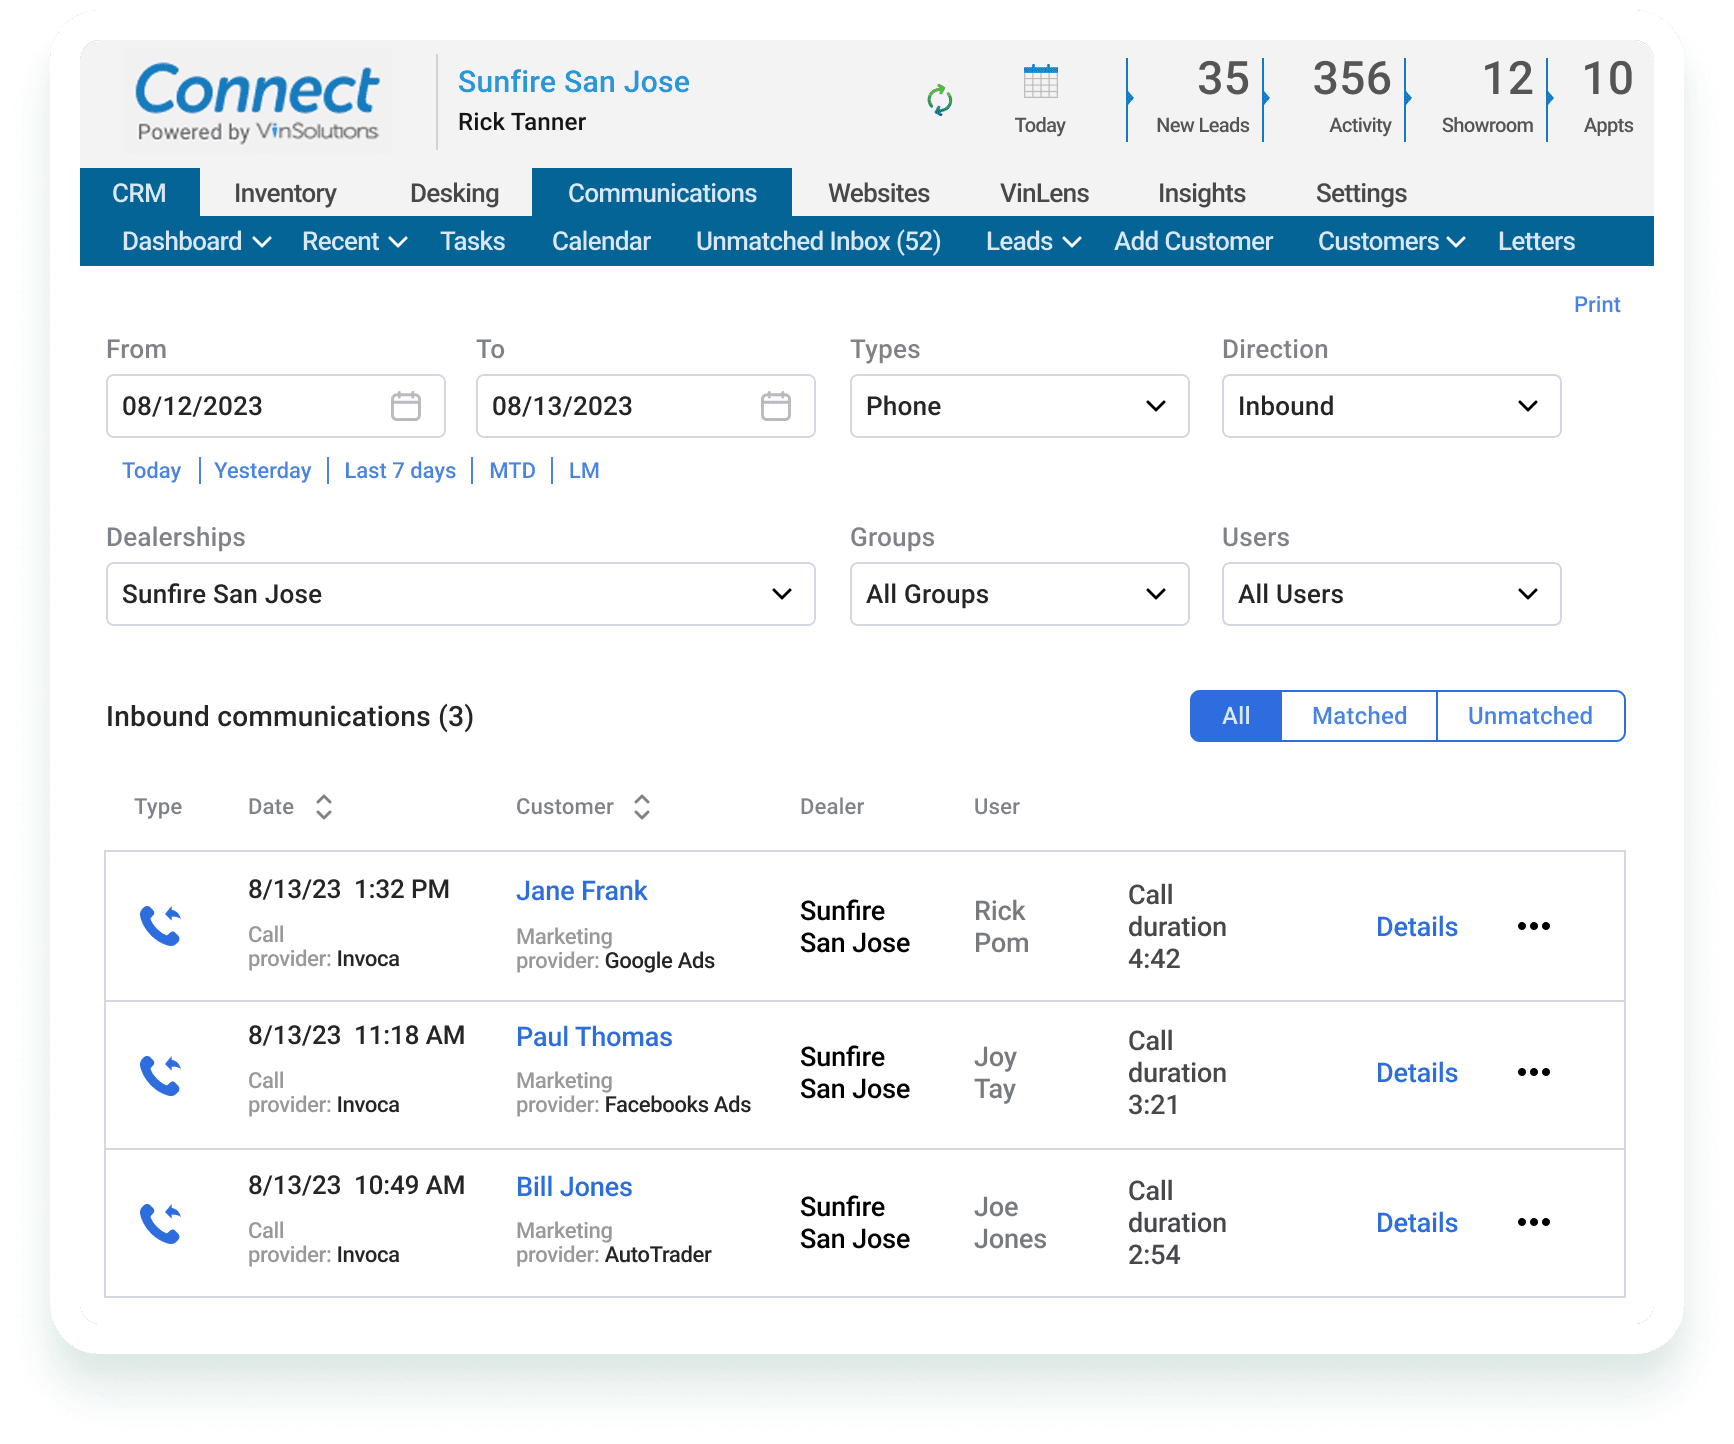Screen dimensions: 1734x1444
Task: Switch to Unmatched communications view
Action: point(1529,716)
